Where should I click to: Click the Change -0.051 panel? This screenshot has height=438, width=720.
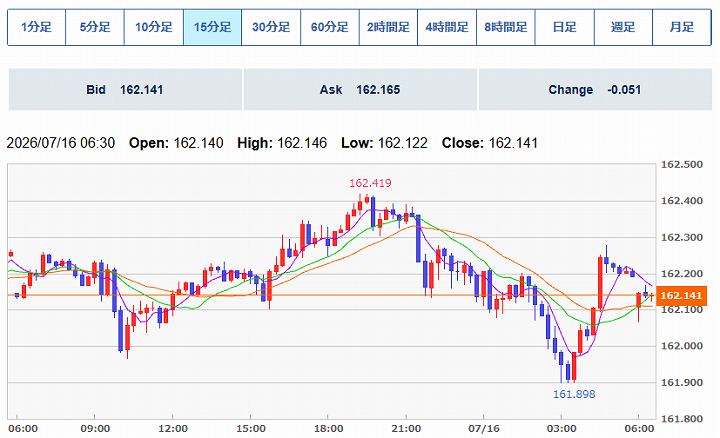(595, 90)
